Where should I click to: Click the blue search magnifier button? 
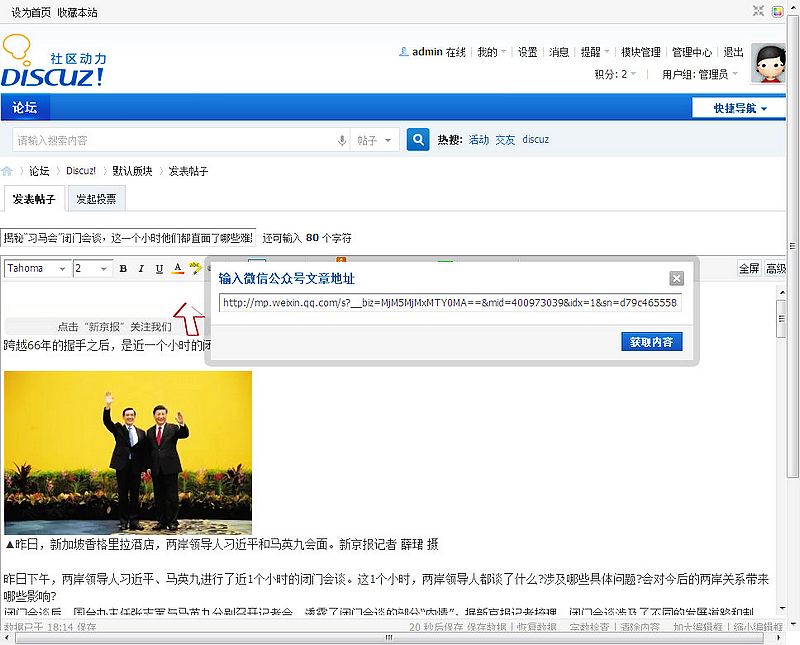[x=418, y=139]
